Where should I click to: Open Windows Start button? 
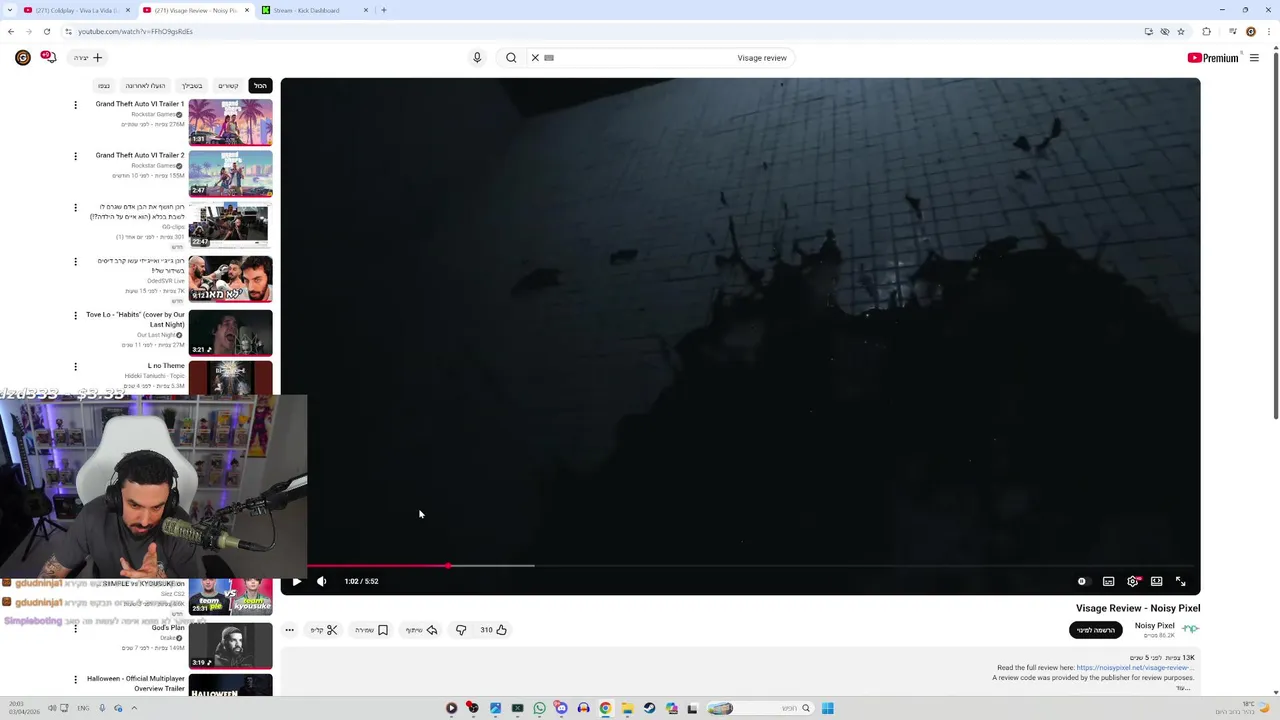pyautogui.click(x=827, y=708)
